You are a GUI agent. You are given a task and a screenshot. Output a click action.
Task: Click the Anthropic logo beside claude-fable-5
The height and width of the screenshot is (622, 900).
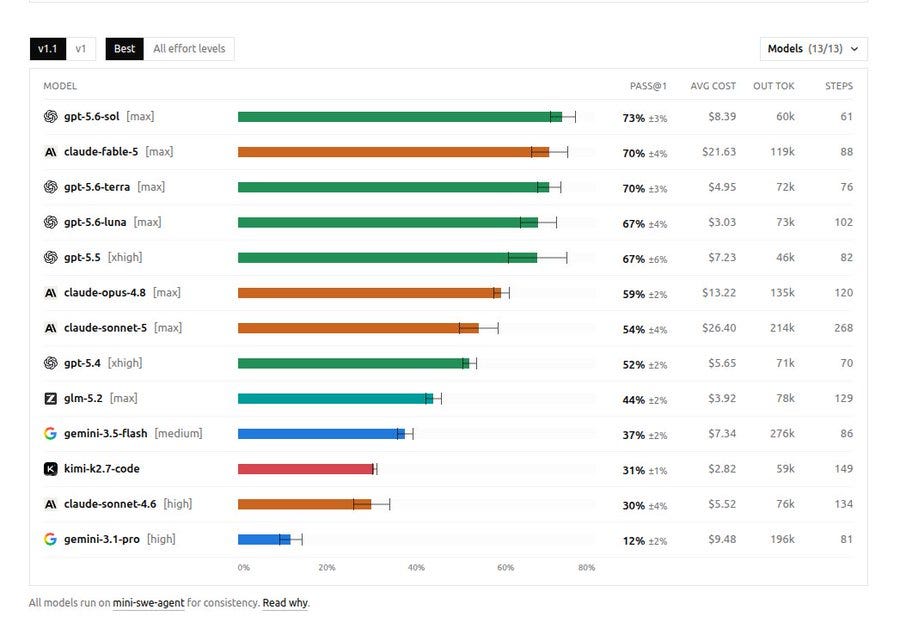point(51,152)
